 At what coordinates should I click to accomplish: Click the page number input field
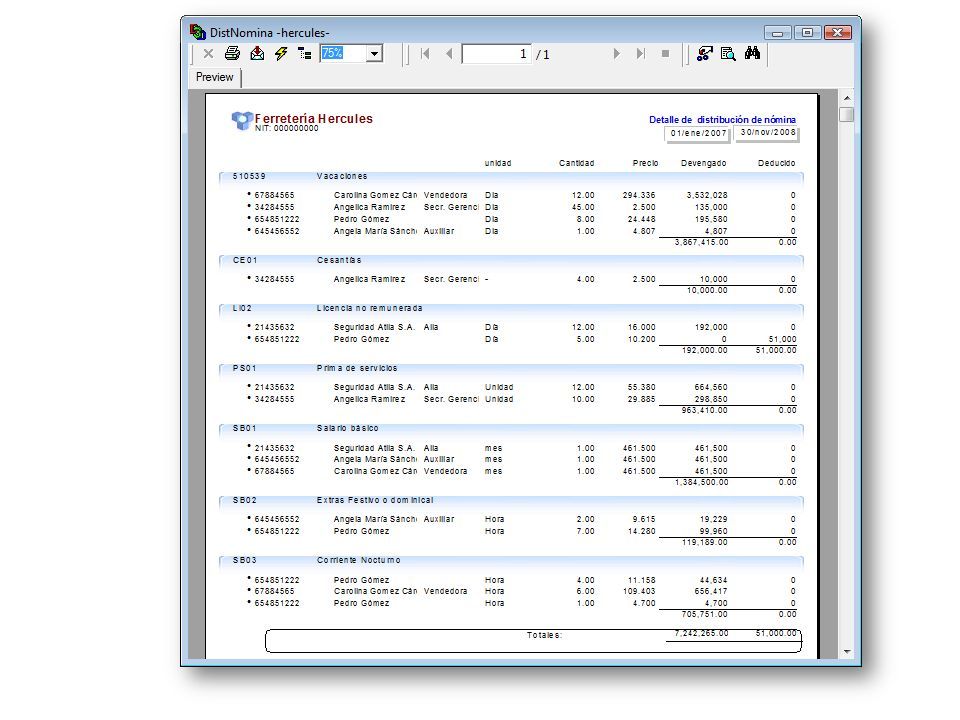pos(497,54)
